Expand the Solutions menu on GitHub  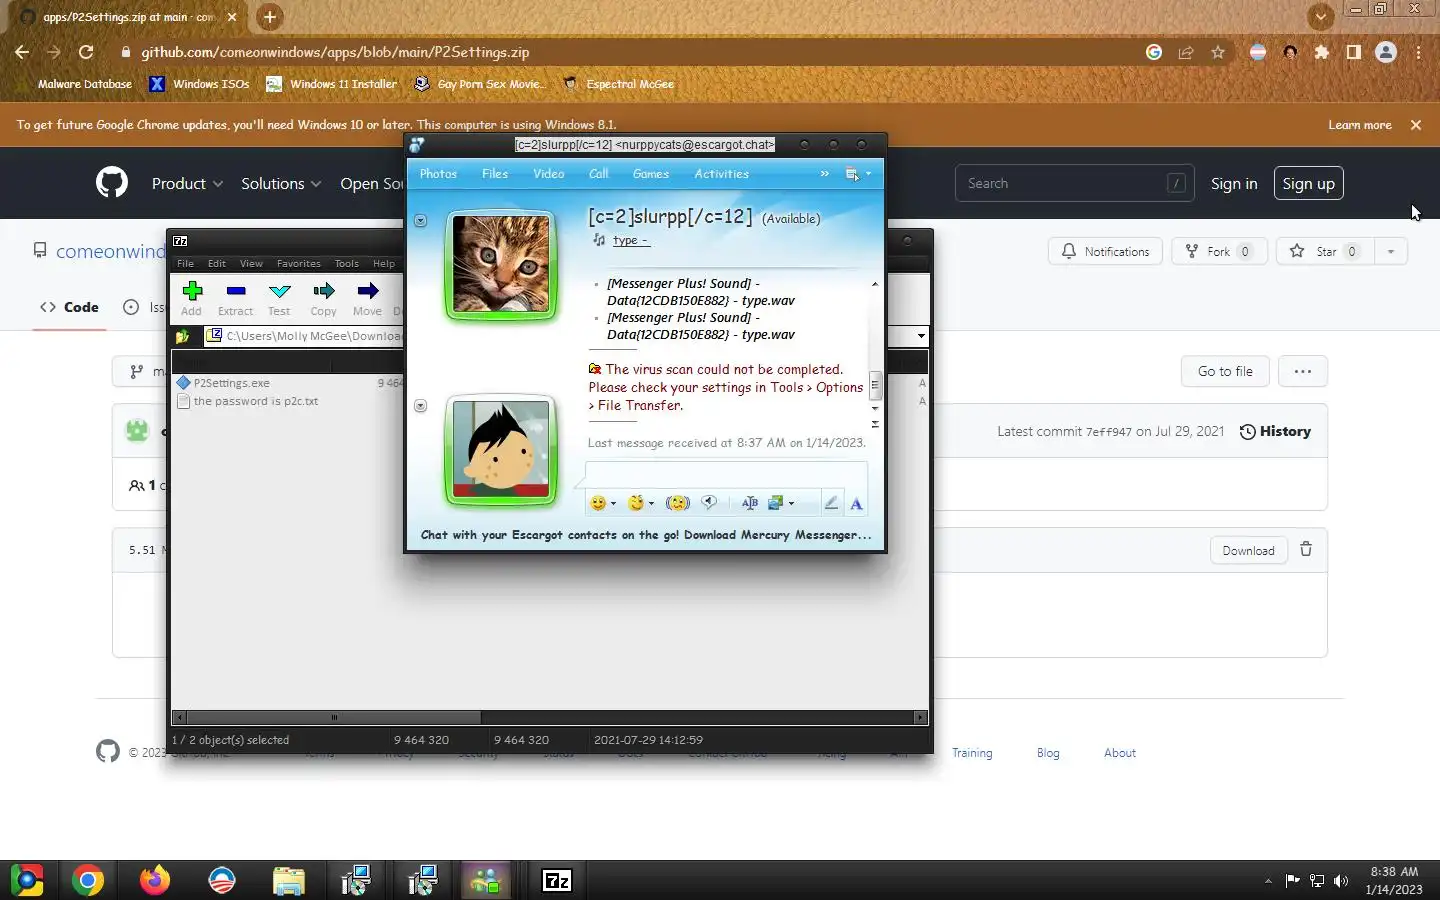(281, 183)
